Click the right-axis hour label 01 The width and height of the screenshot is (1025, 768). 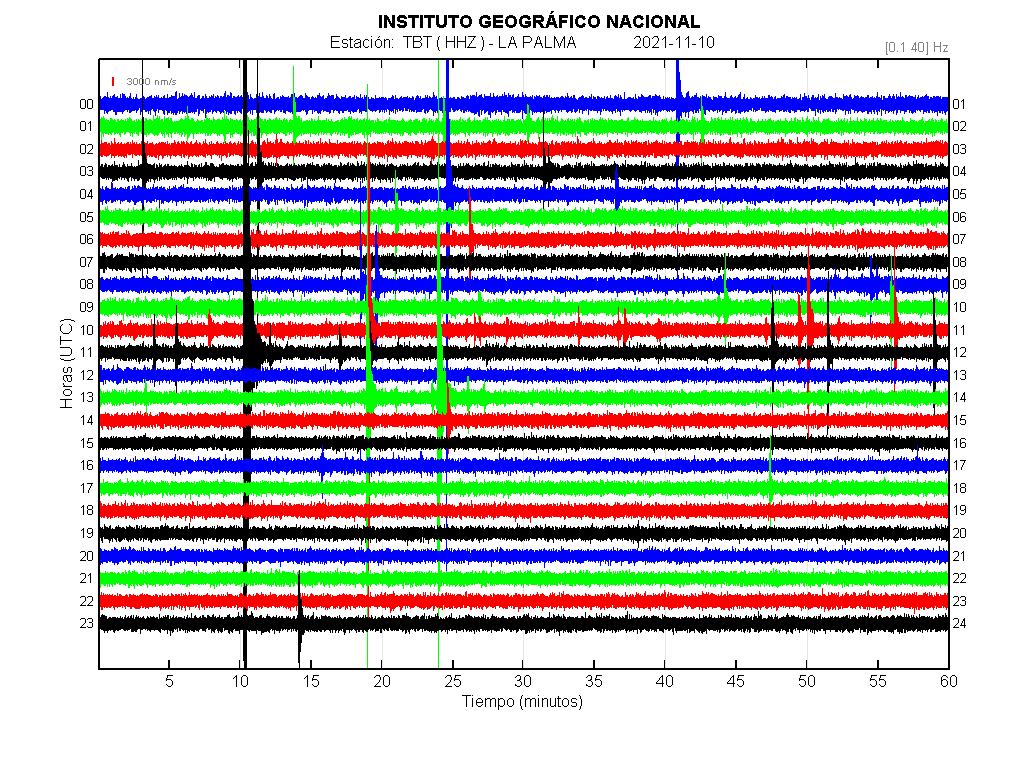coord(959,105)
